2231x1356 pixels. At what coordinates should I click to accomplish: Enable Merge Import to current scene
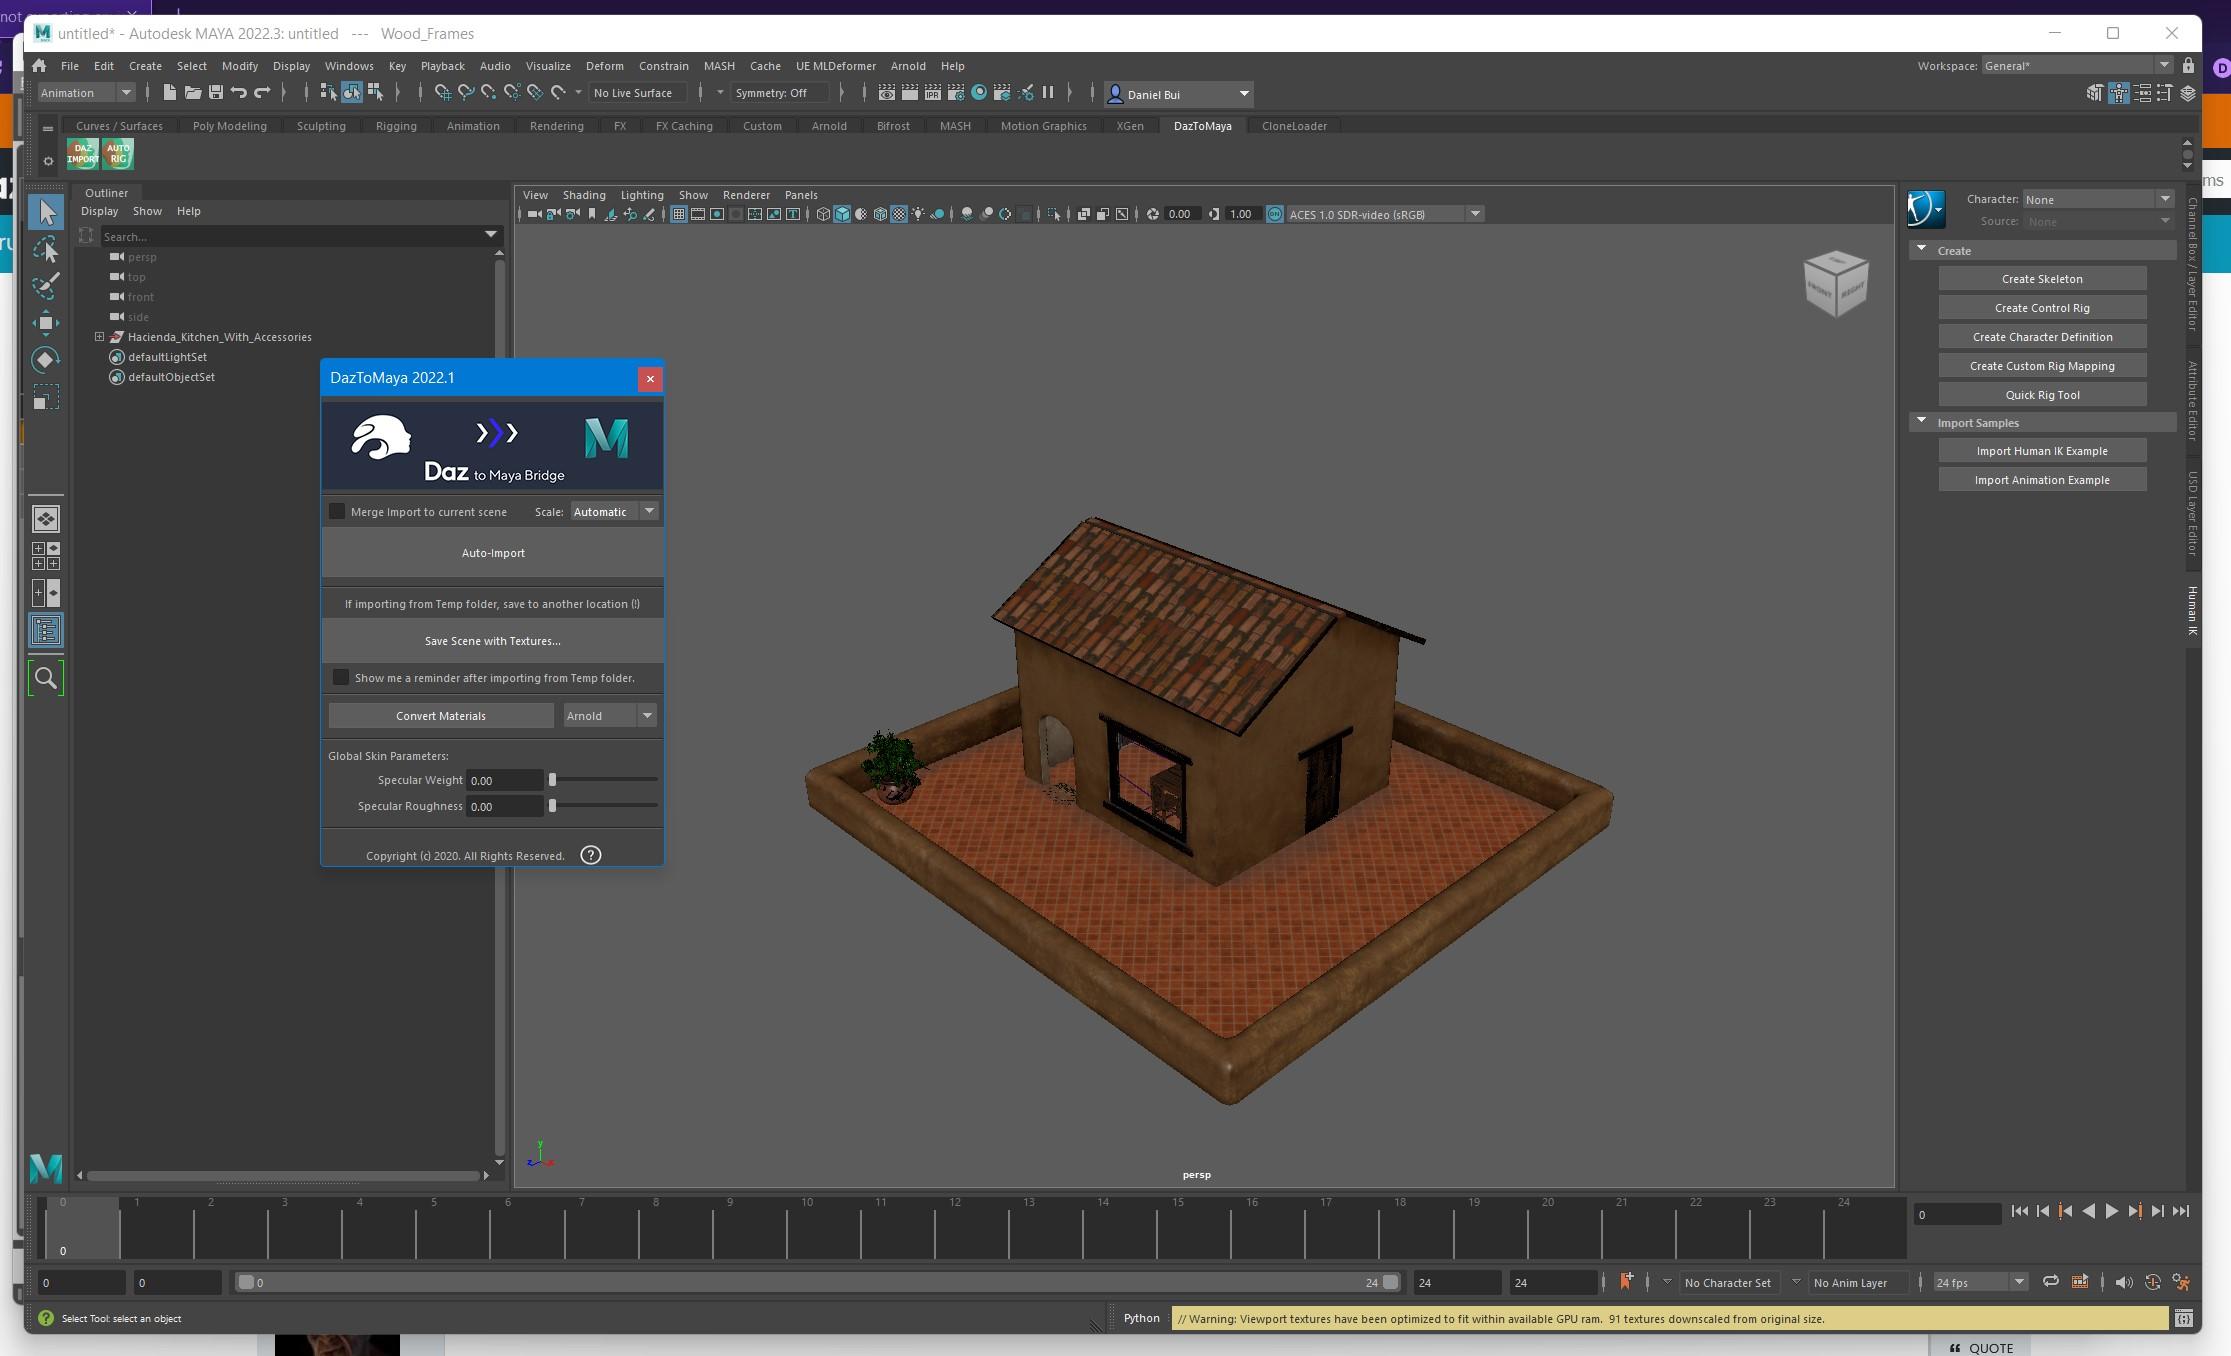[x=338, y=511]
